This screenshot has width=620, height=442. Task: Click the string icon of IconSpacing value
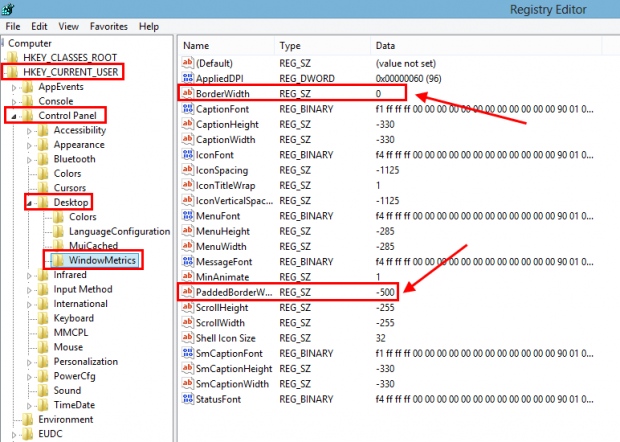pos(187,170)
